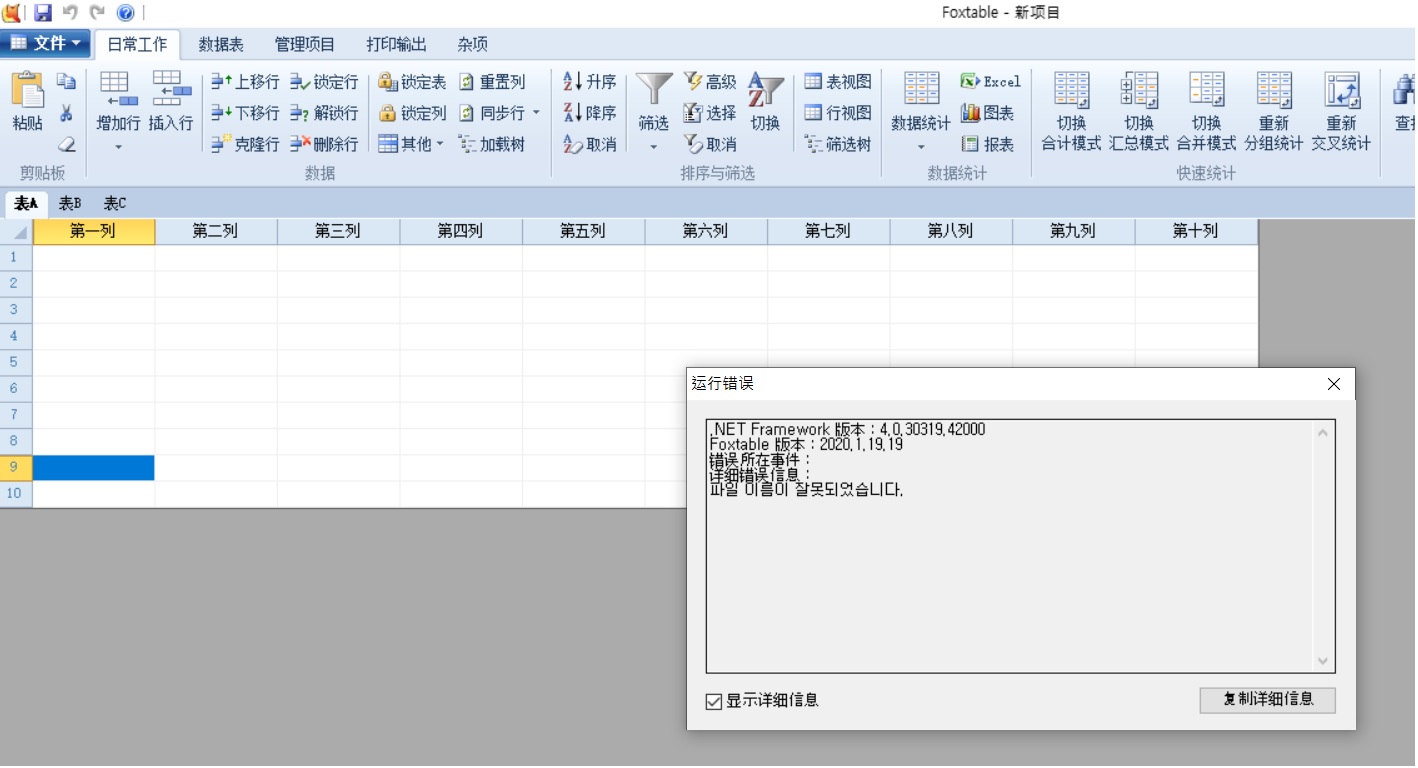Click the Regroup Statistics (重新分组统计) icon

point(1273,90)
